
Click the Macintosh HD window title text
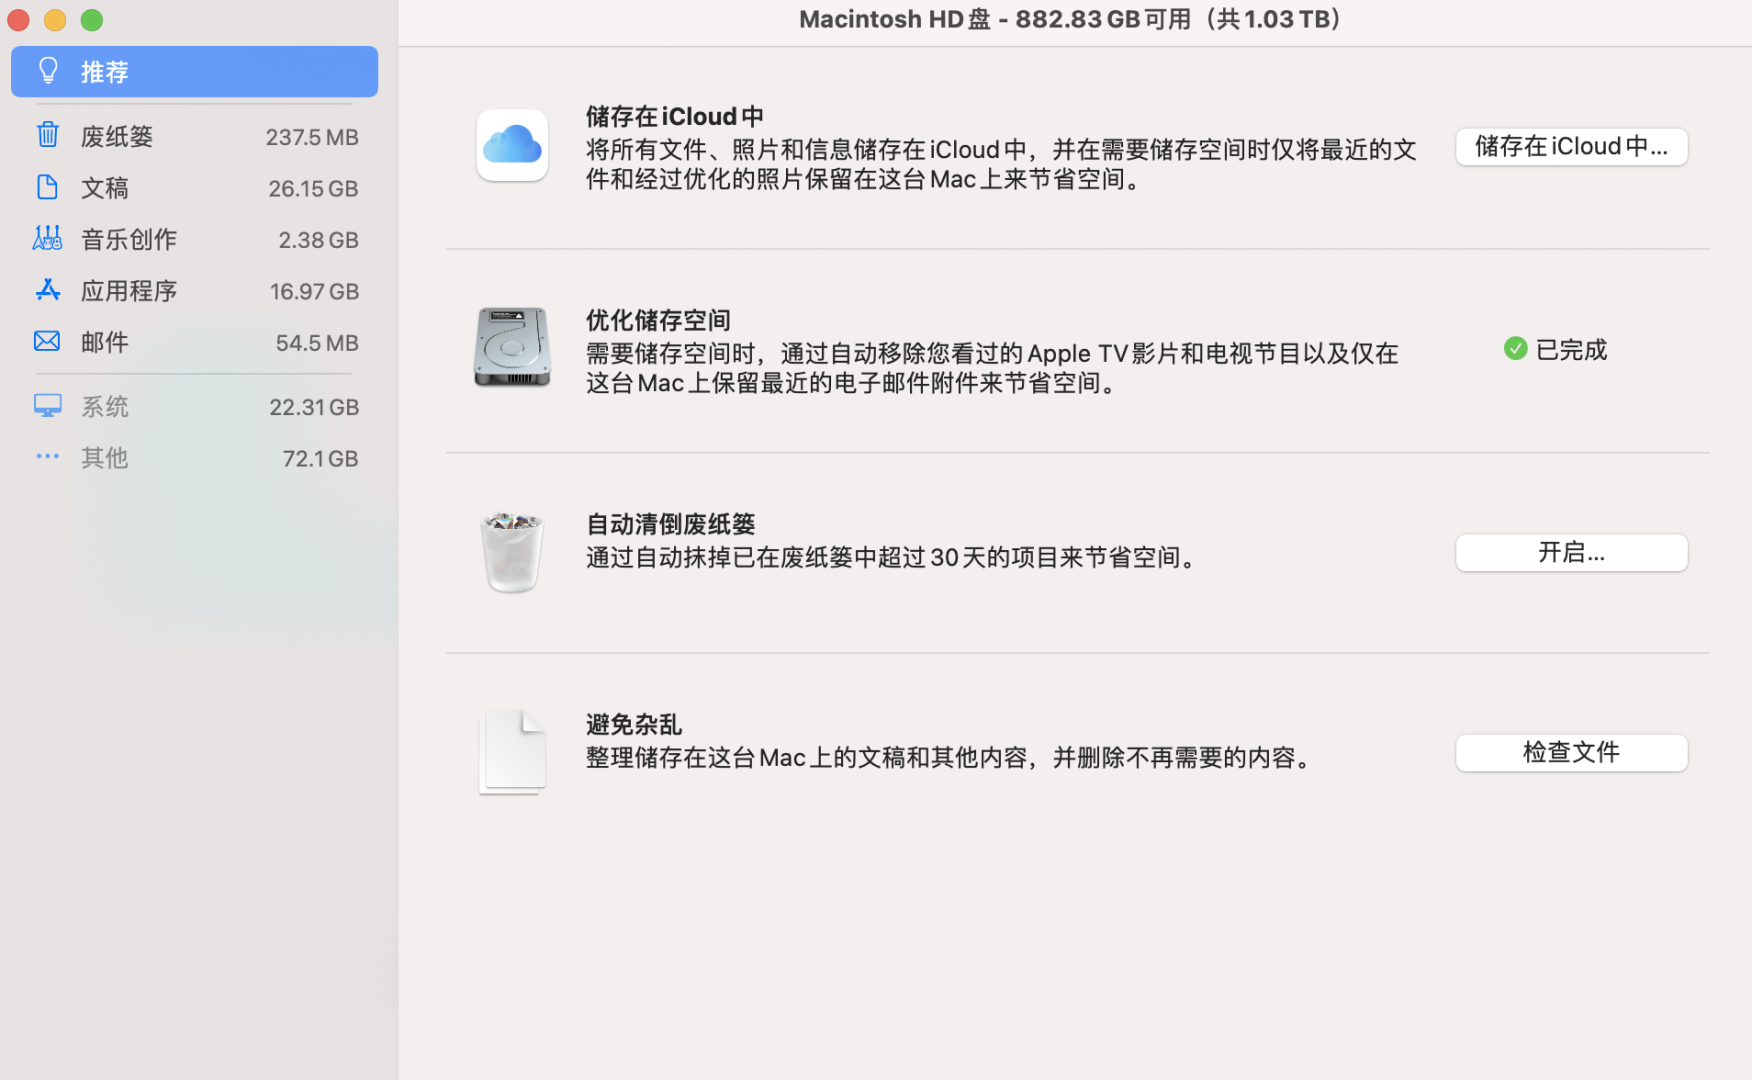1071,19
